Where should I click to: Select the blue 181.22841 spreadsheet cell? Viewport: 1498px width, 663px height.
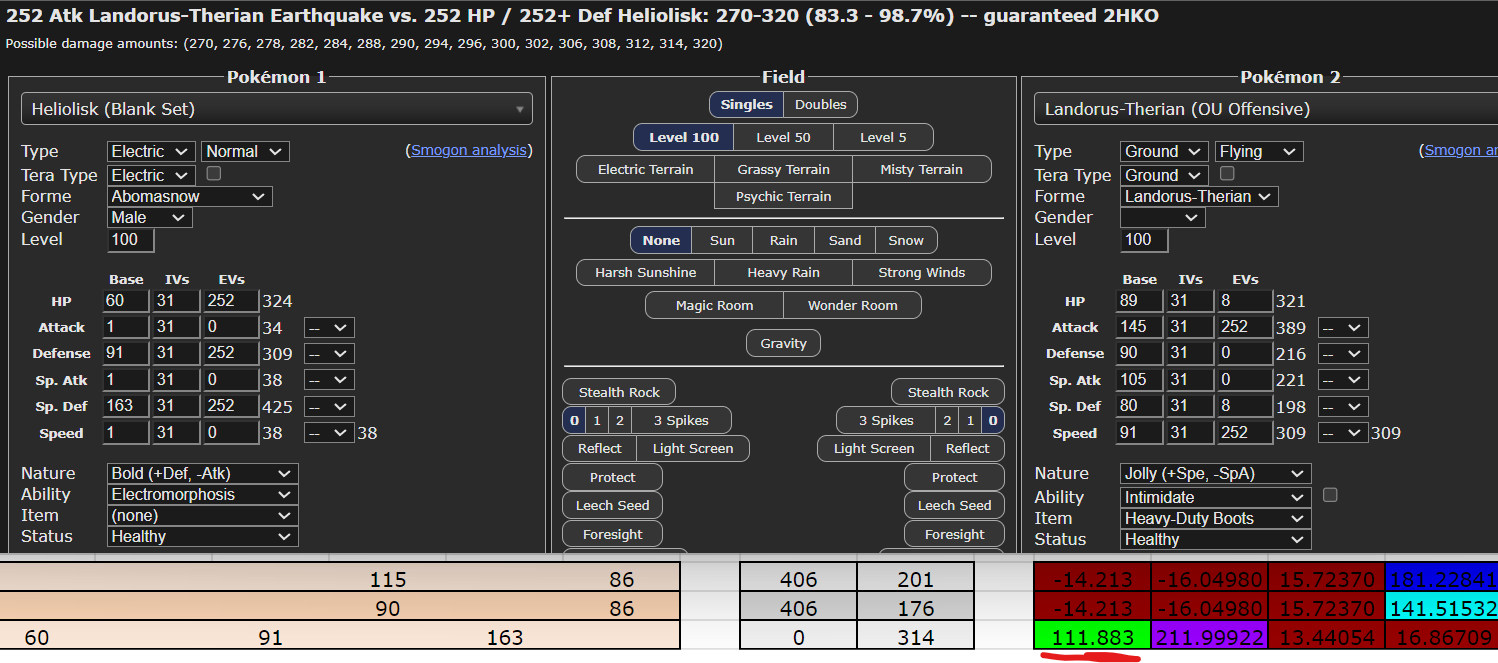click(1441, 579)
